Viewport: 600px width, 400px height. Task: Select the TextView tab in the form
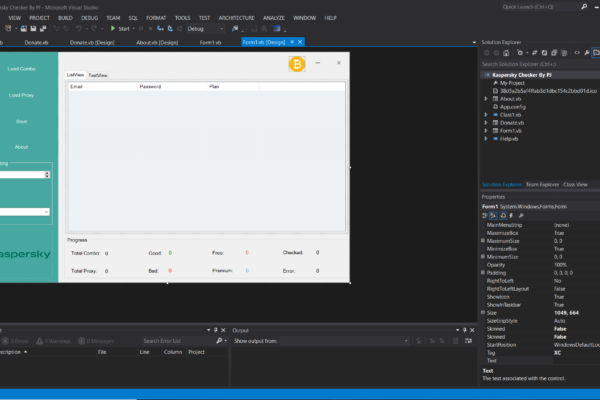(x=98, y=75)
